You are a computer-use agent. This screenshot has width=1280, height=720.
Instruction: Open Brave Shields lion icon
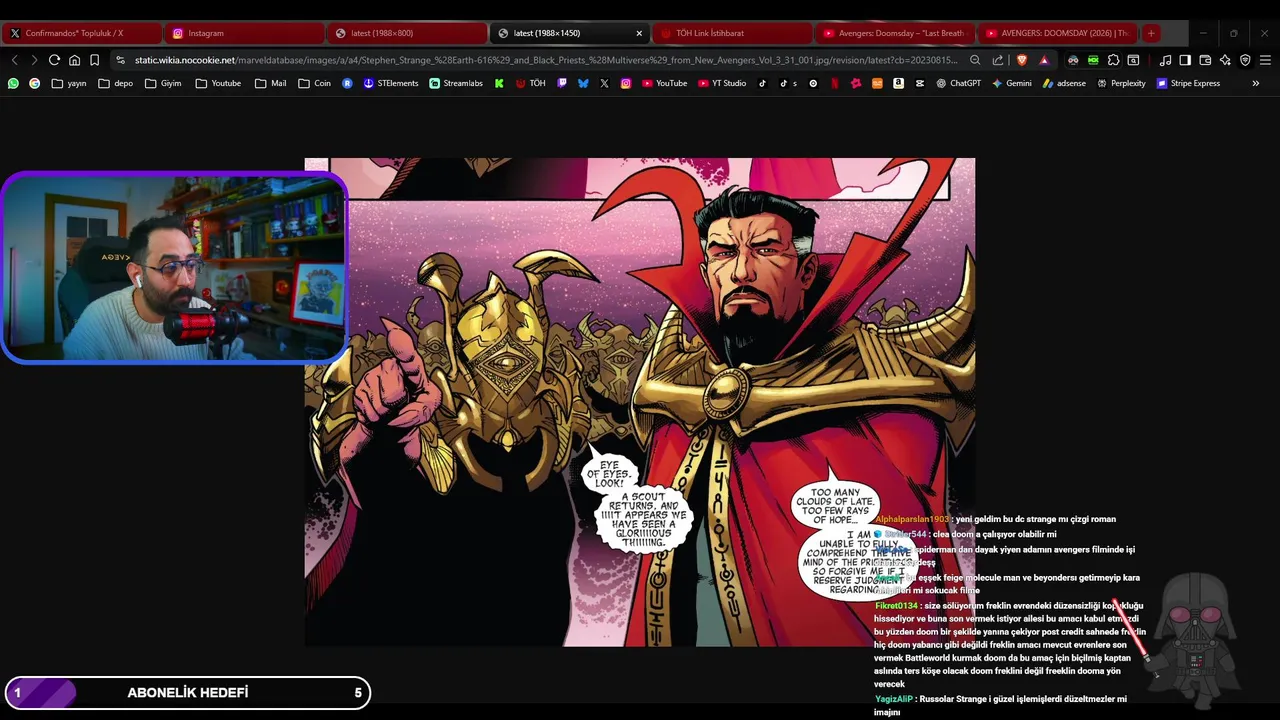pyautogui.click(x=1022, y=60)
